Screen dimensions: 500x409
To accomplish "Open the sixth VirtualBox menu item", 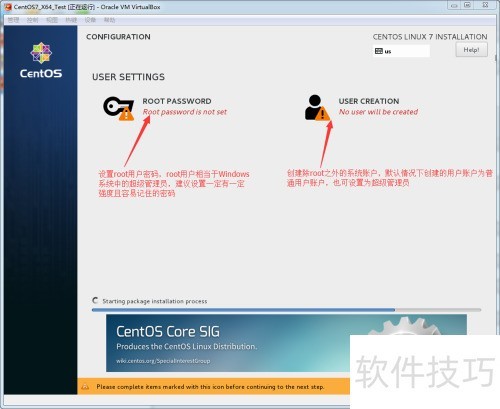I will tap(109, 20).
